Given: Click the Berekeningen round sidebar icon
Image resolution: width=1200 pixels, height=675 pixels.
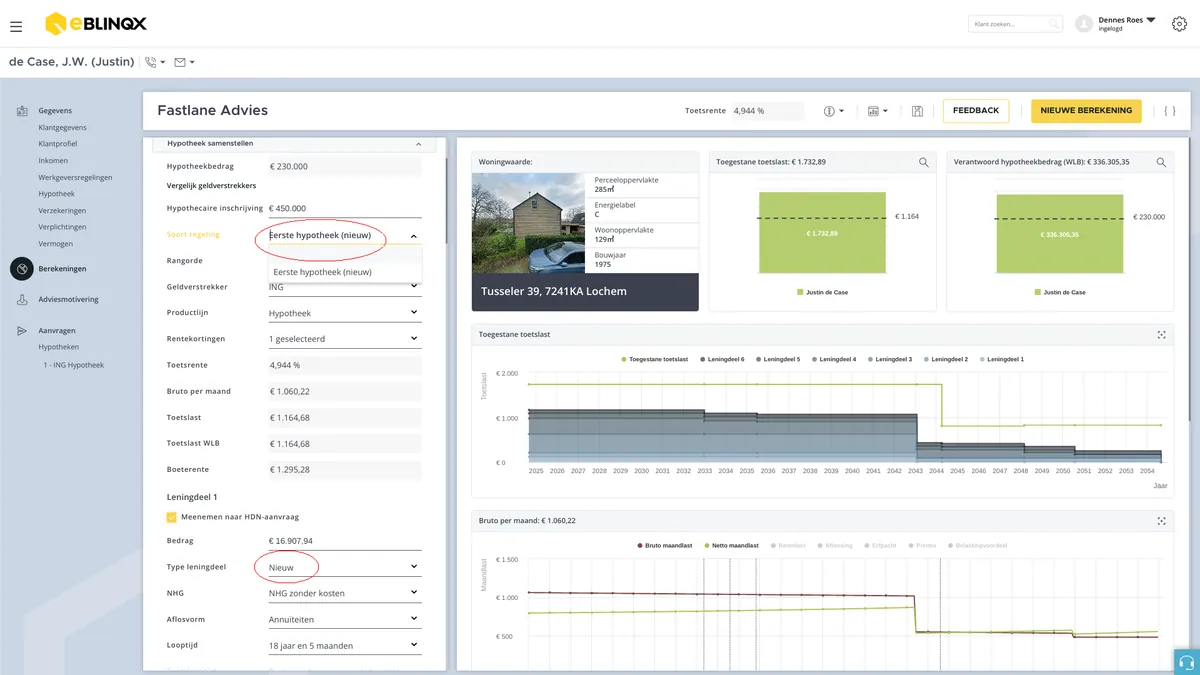Looking at the screenshot, I should click(22, 269).
